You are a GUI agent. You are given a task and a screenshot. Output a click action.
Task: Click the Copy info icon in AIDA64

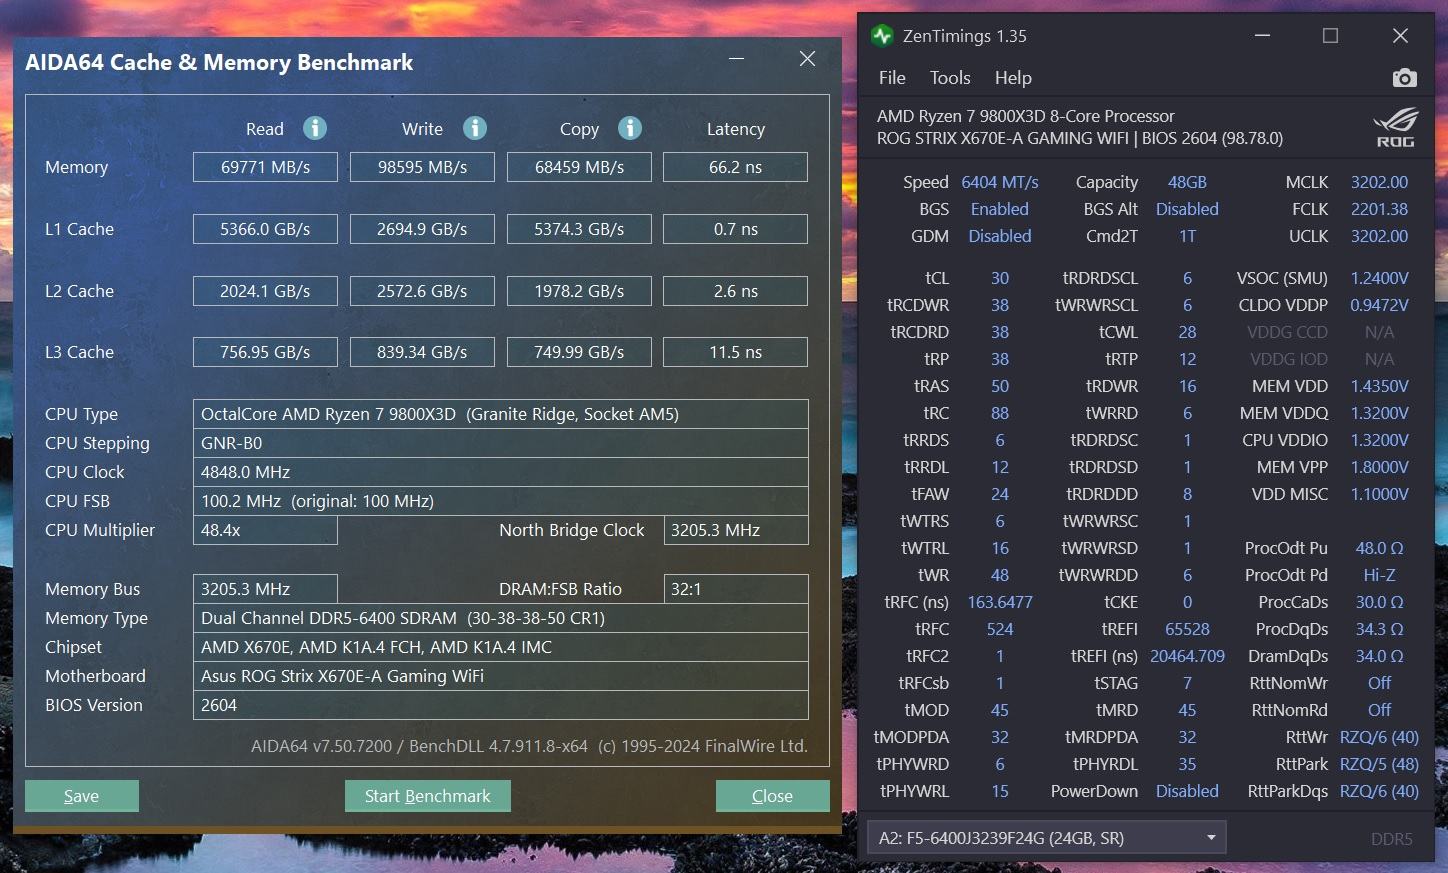pos(629,128)
